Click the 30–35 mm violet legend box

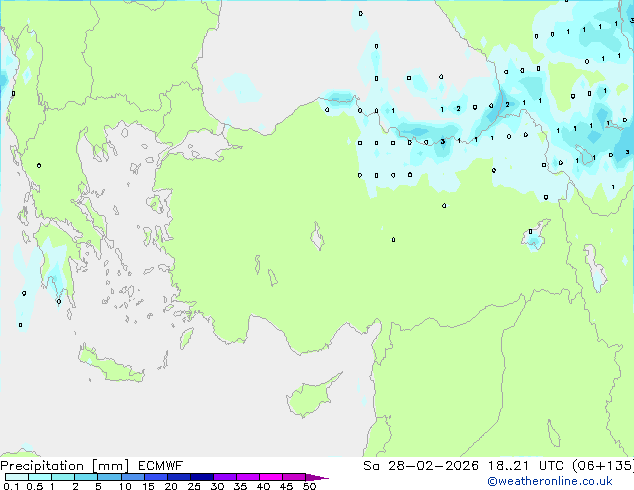225,477
